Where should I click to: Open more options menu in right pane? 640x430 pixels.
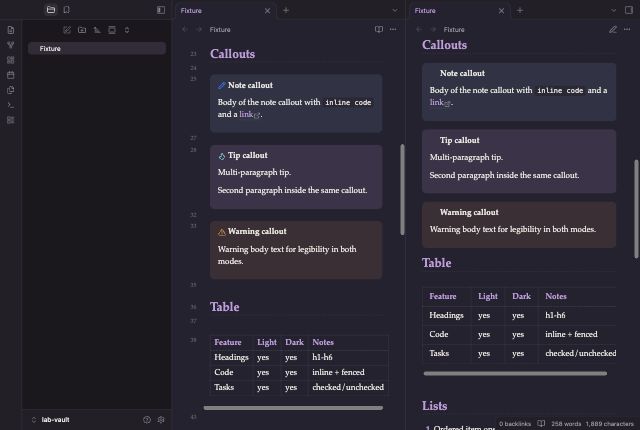click(627, 29)
